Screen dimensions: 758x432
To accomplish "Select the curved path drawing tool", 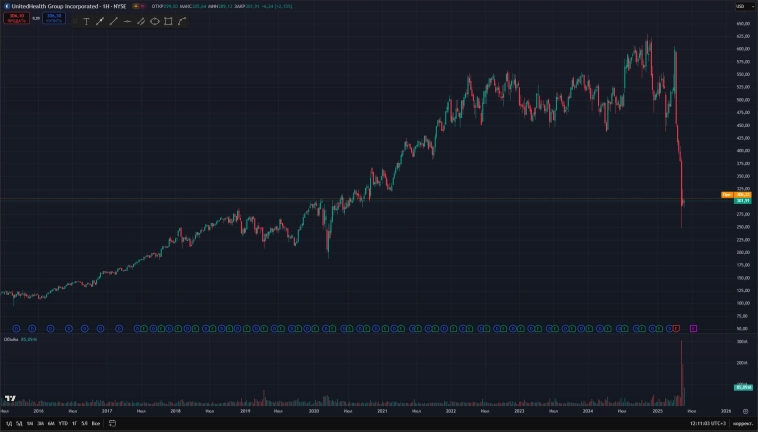I will pyautogui.click(x=182, y=21).
